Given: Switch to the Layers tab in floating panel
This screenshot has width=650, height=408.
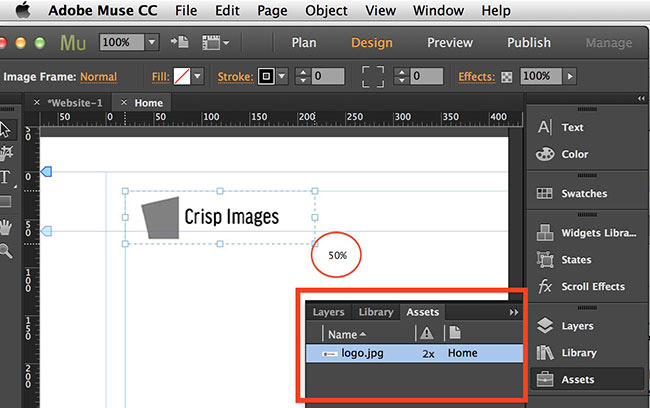Looking at the screenshot, I should (x=328, y=312).
